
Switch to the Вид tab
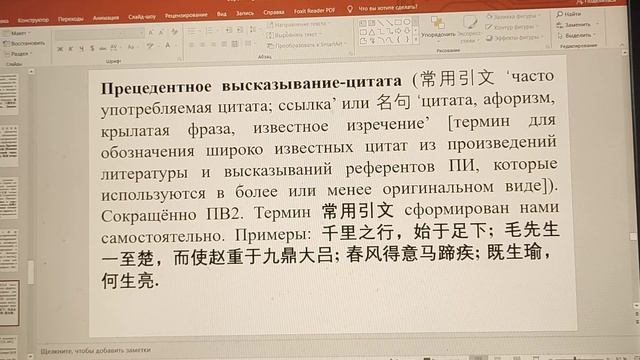(x=222, y=14)
